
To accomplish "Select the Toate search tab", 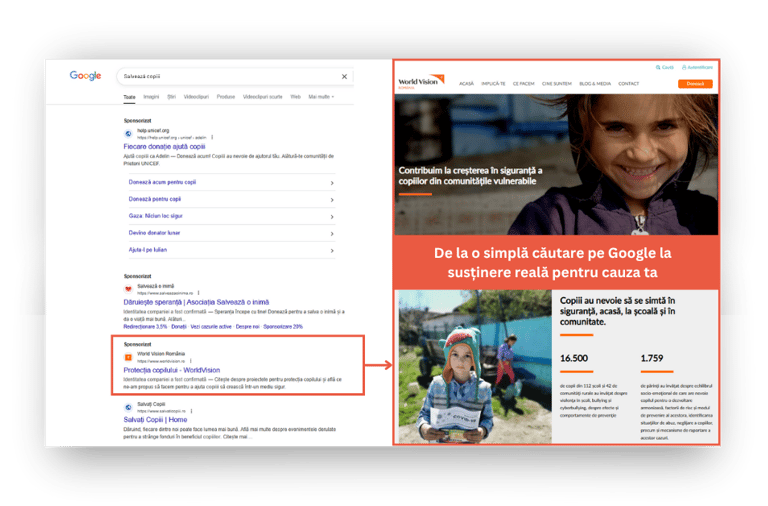I will (129, 97).
